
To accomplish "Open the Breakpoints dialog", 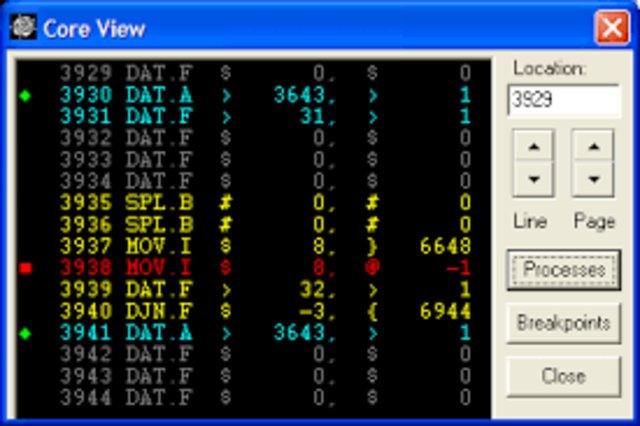I will click(x=564, y=323).
